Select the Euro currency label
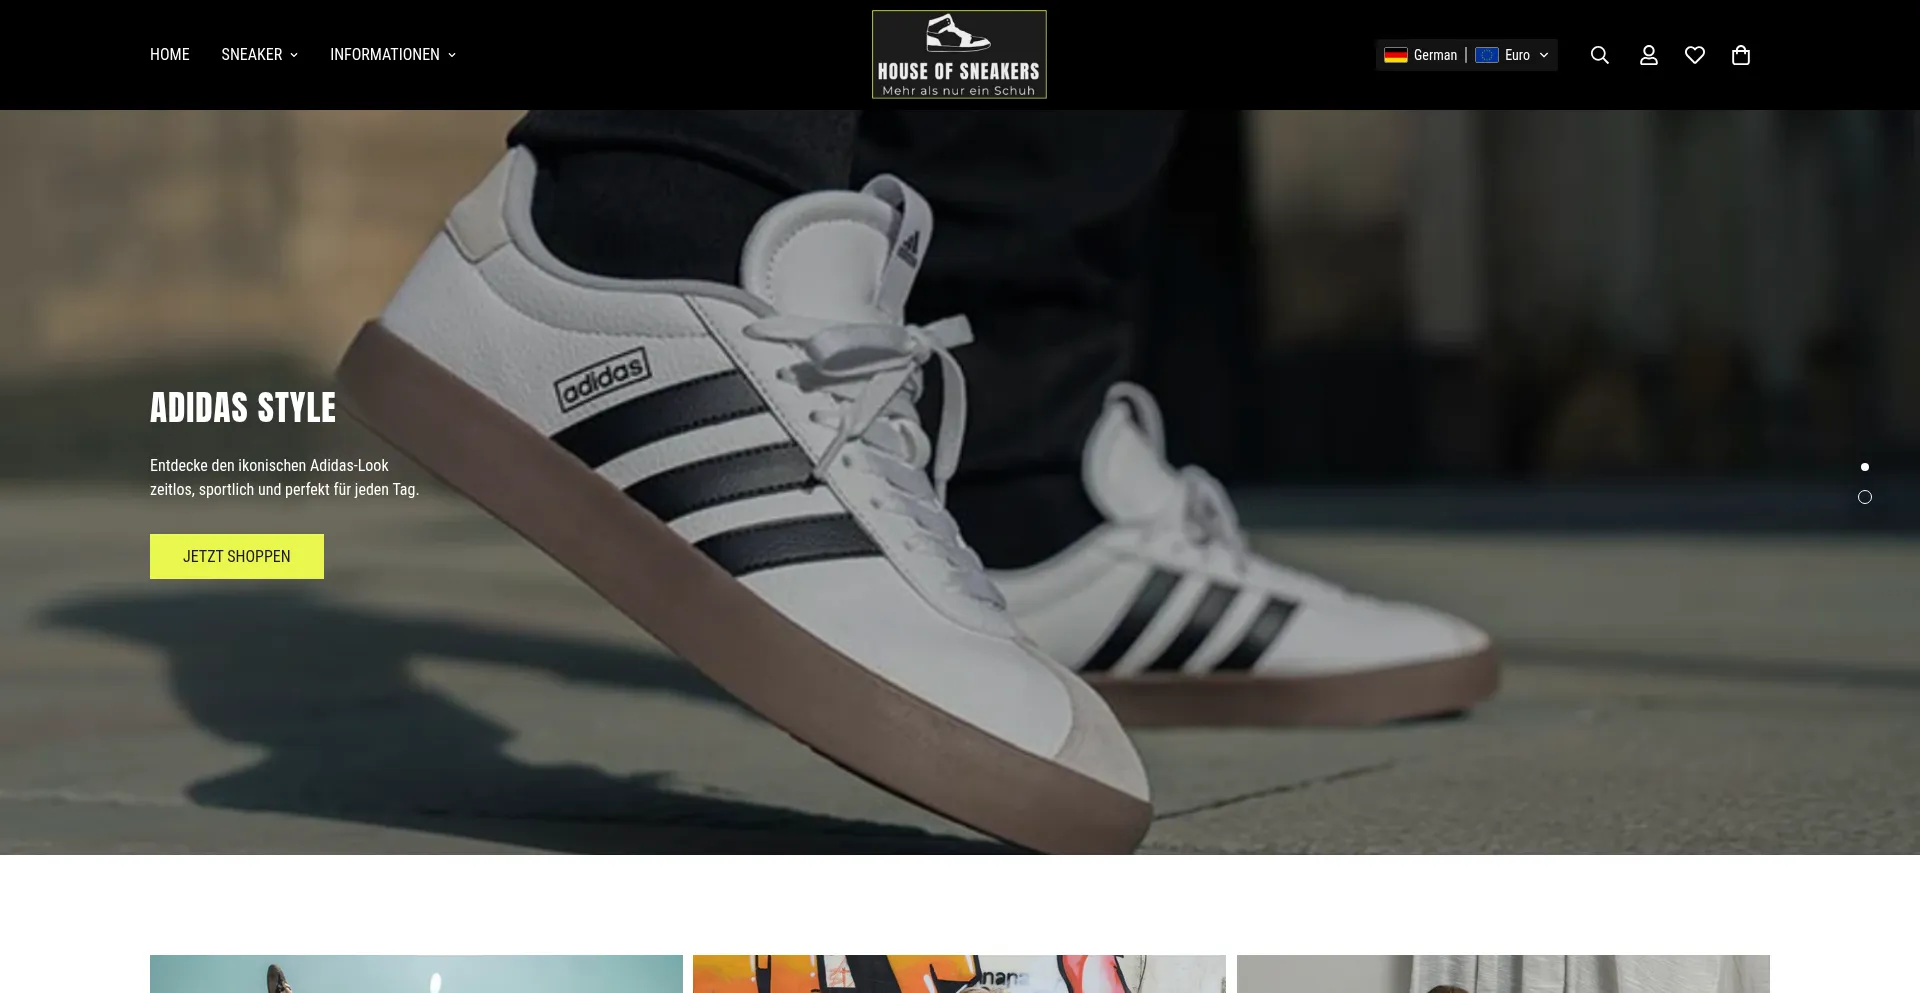The image size is (1920, 993). click(x=1517, y=55)
